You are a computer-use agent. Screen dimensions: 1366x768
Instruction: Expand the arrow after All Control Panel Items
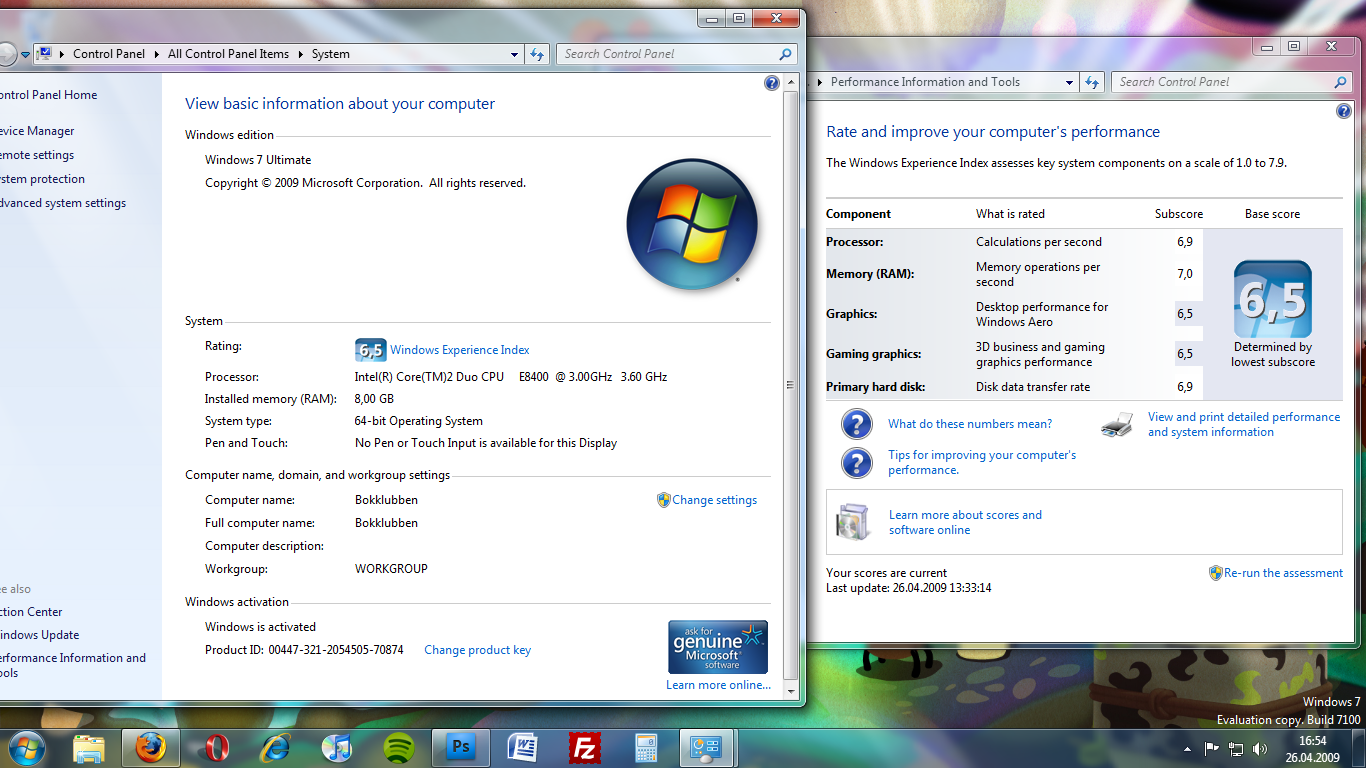(300, 54)
